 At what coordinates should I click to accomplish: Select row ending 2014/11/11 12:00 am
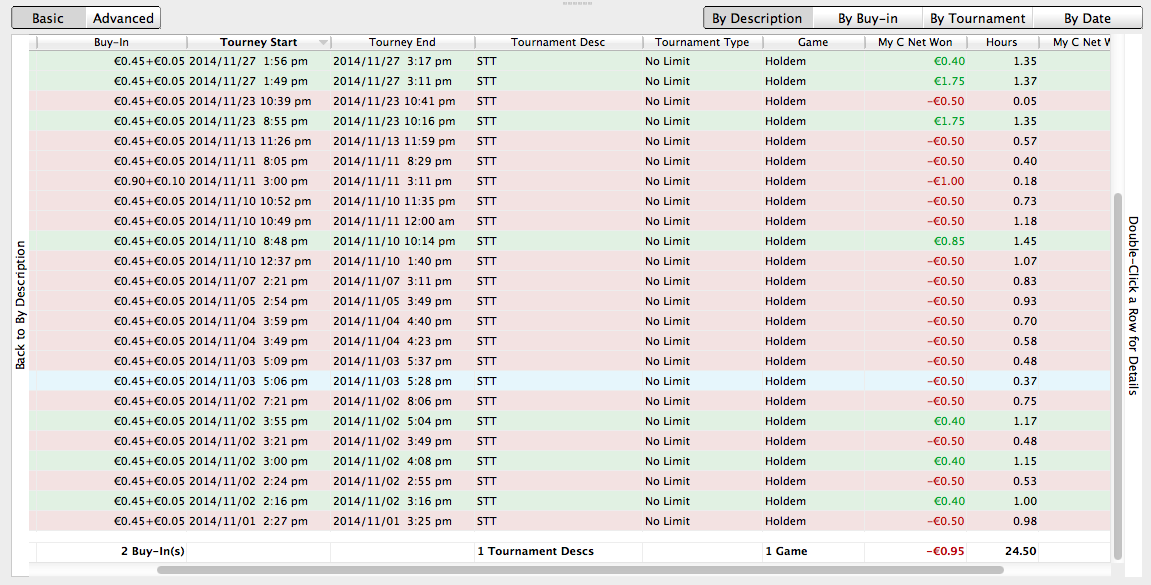pyautogui.click(x=570, y=221)
